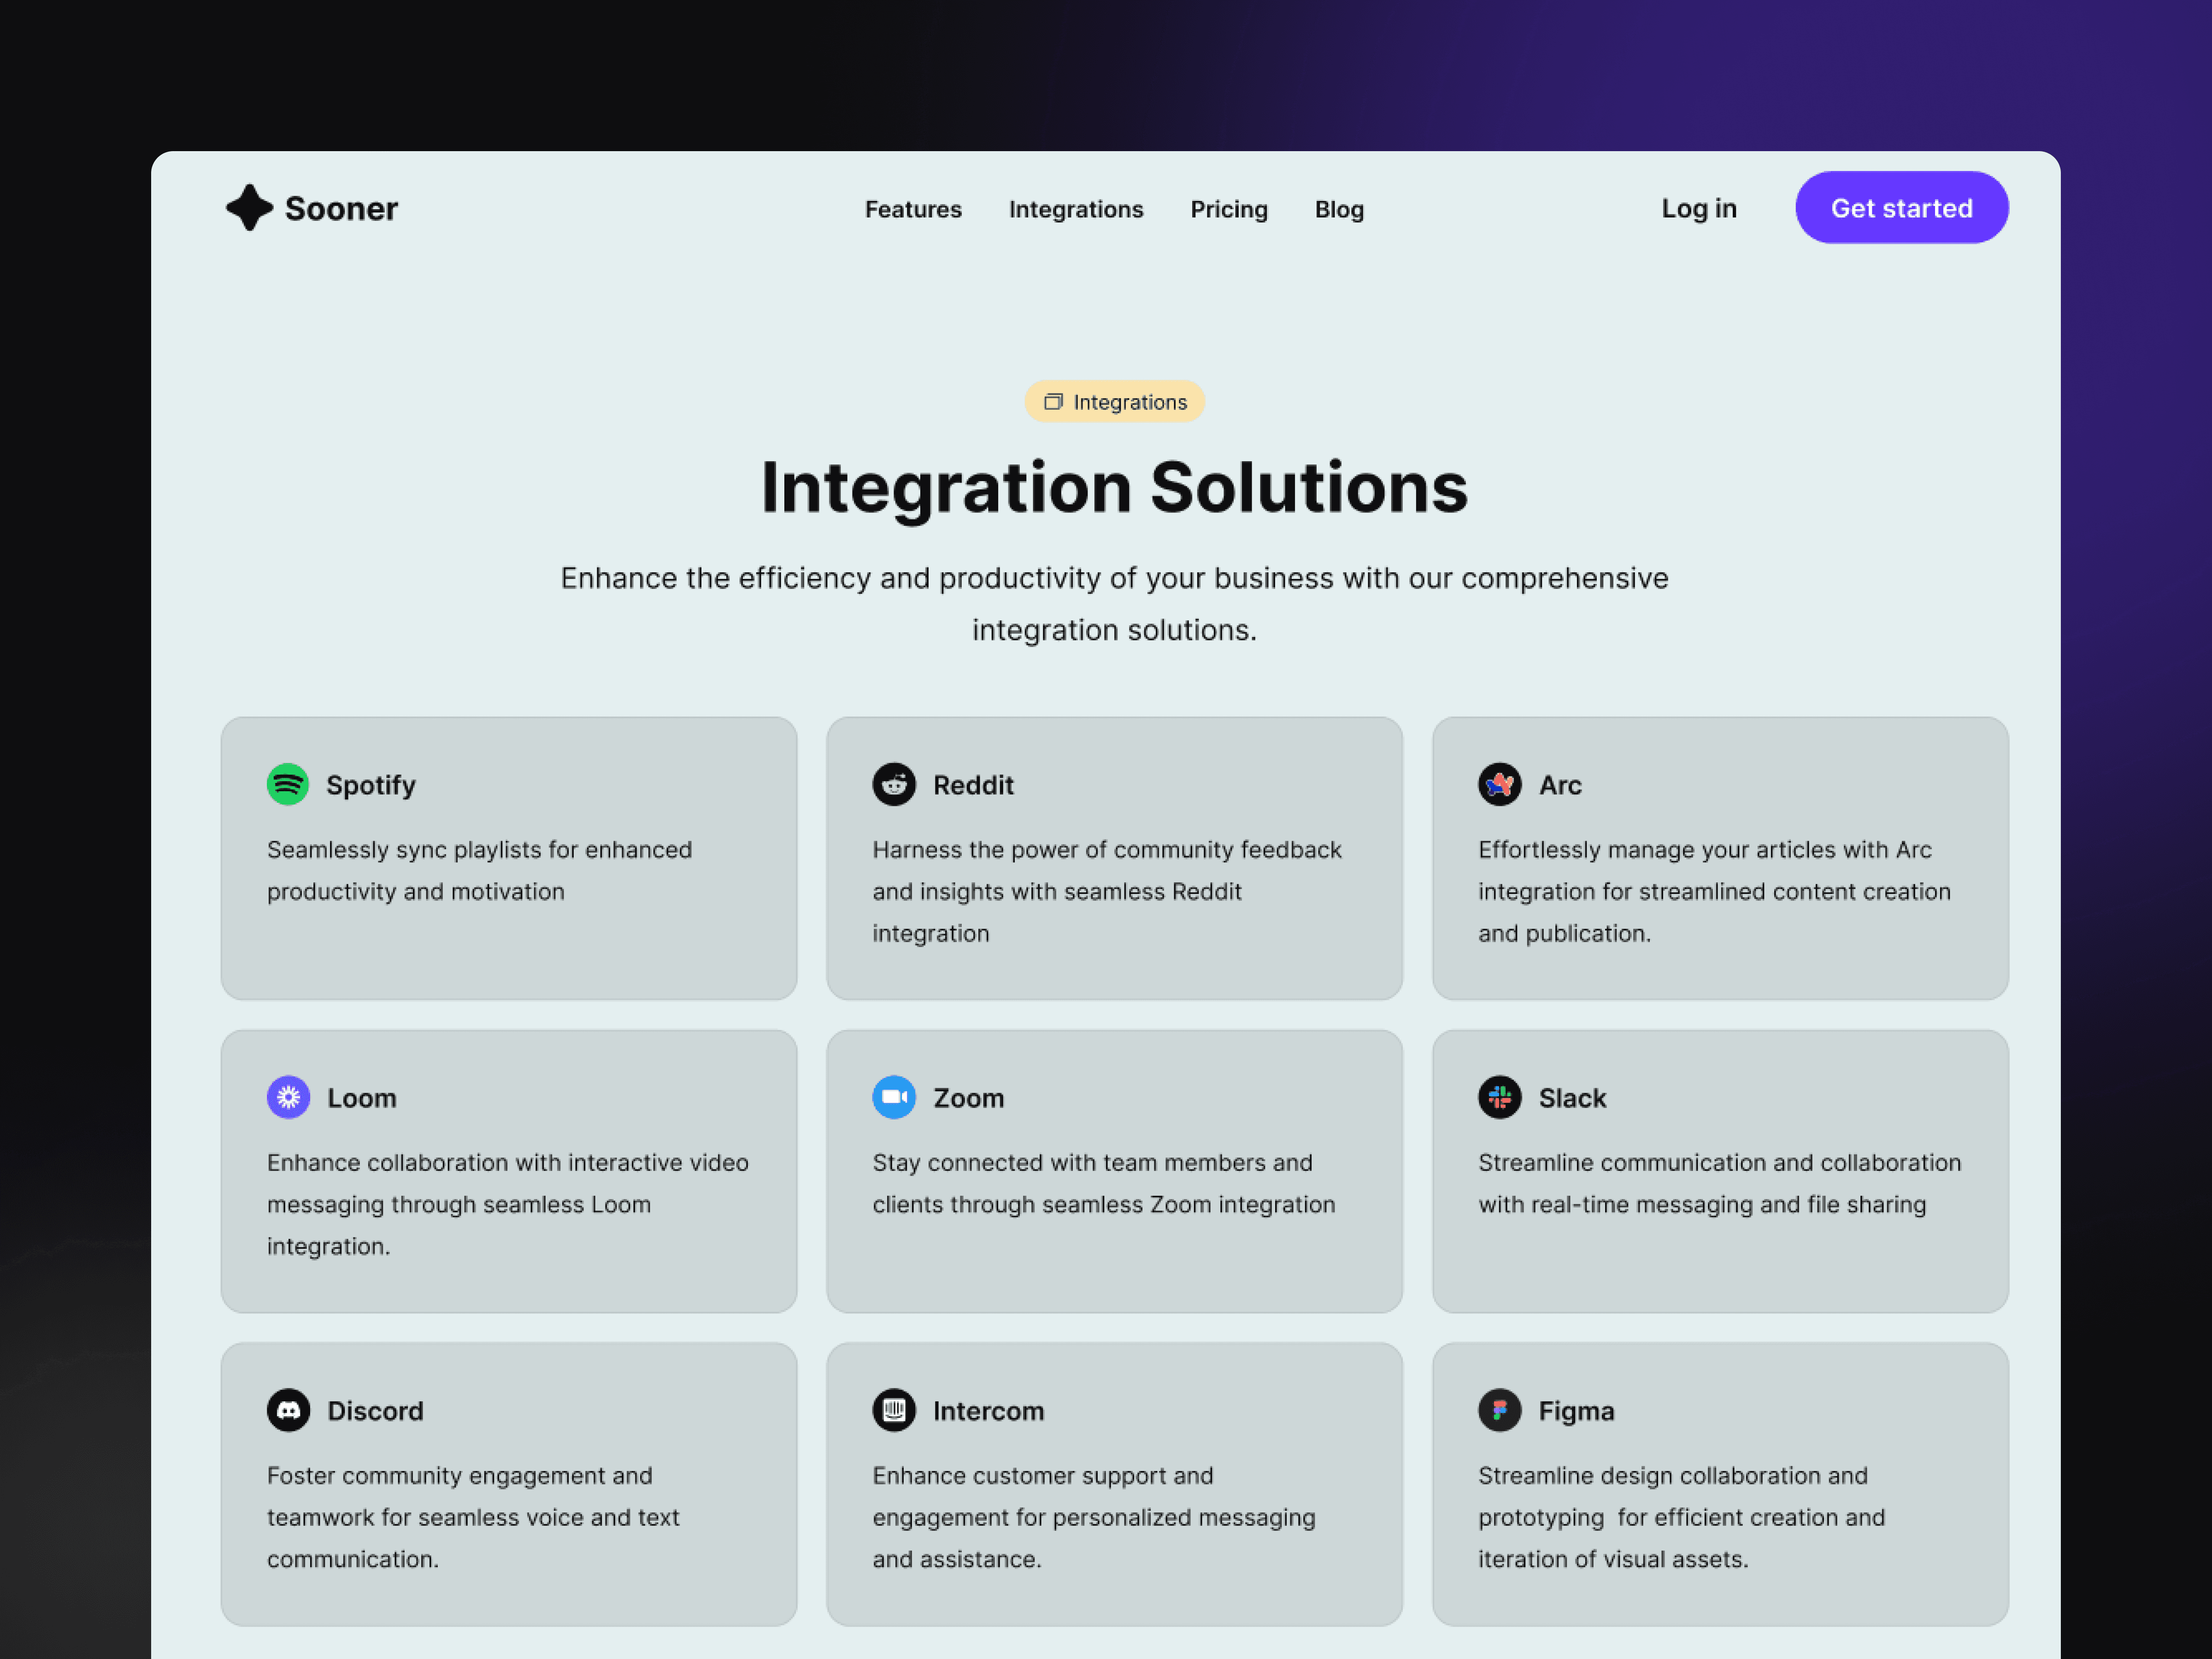This screenshot has width=2212, height=1659.
Task: Select the Pricing nav tab
Action: [1230, 207]
